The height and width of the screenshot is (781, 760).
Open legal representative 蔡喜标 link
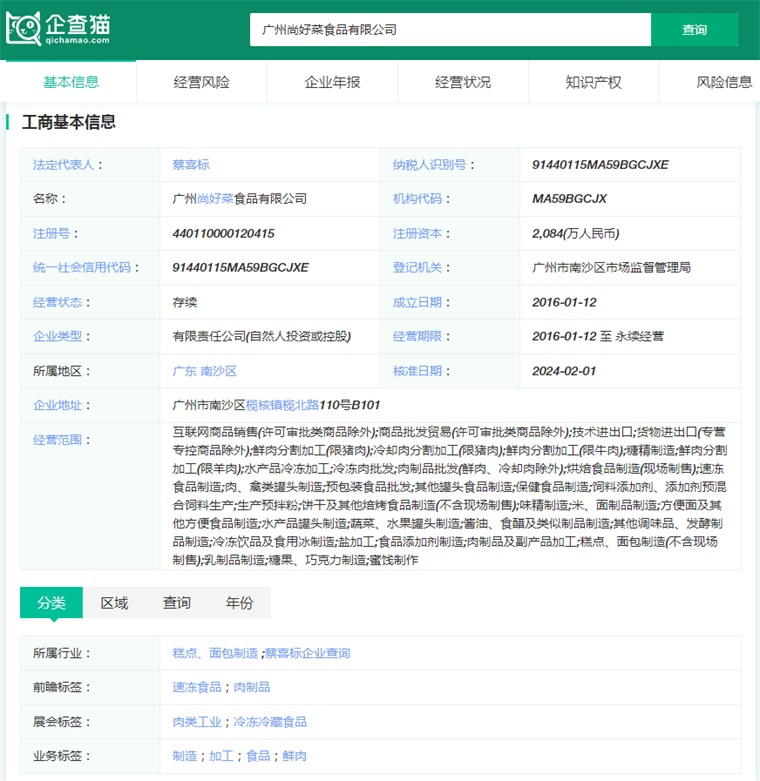[191, 164]
